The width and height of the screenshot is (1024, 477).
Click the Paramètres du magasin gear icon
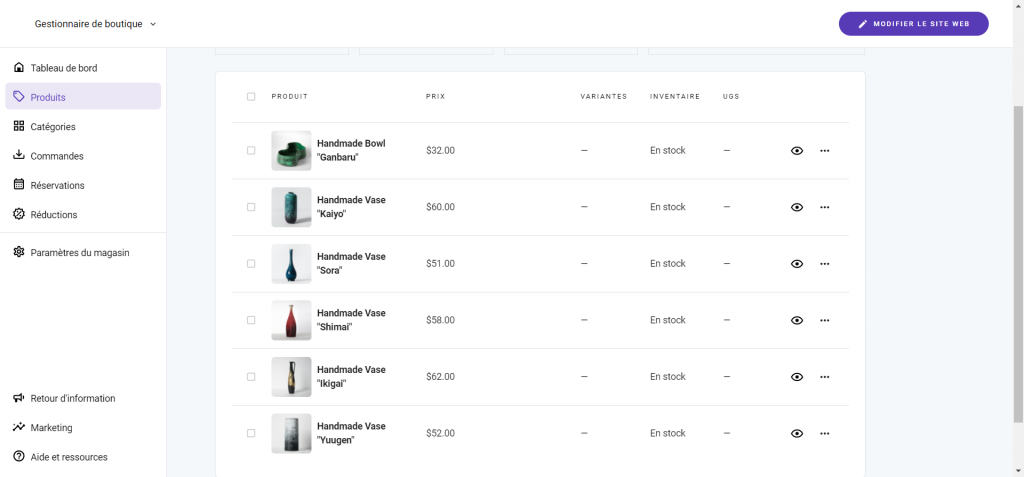pos(19,253)
